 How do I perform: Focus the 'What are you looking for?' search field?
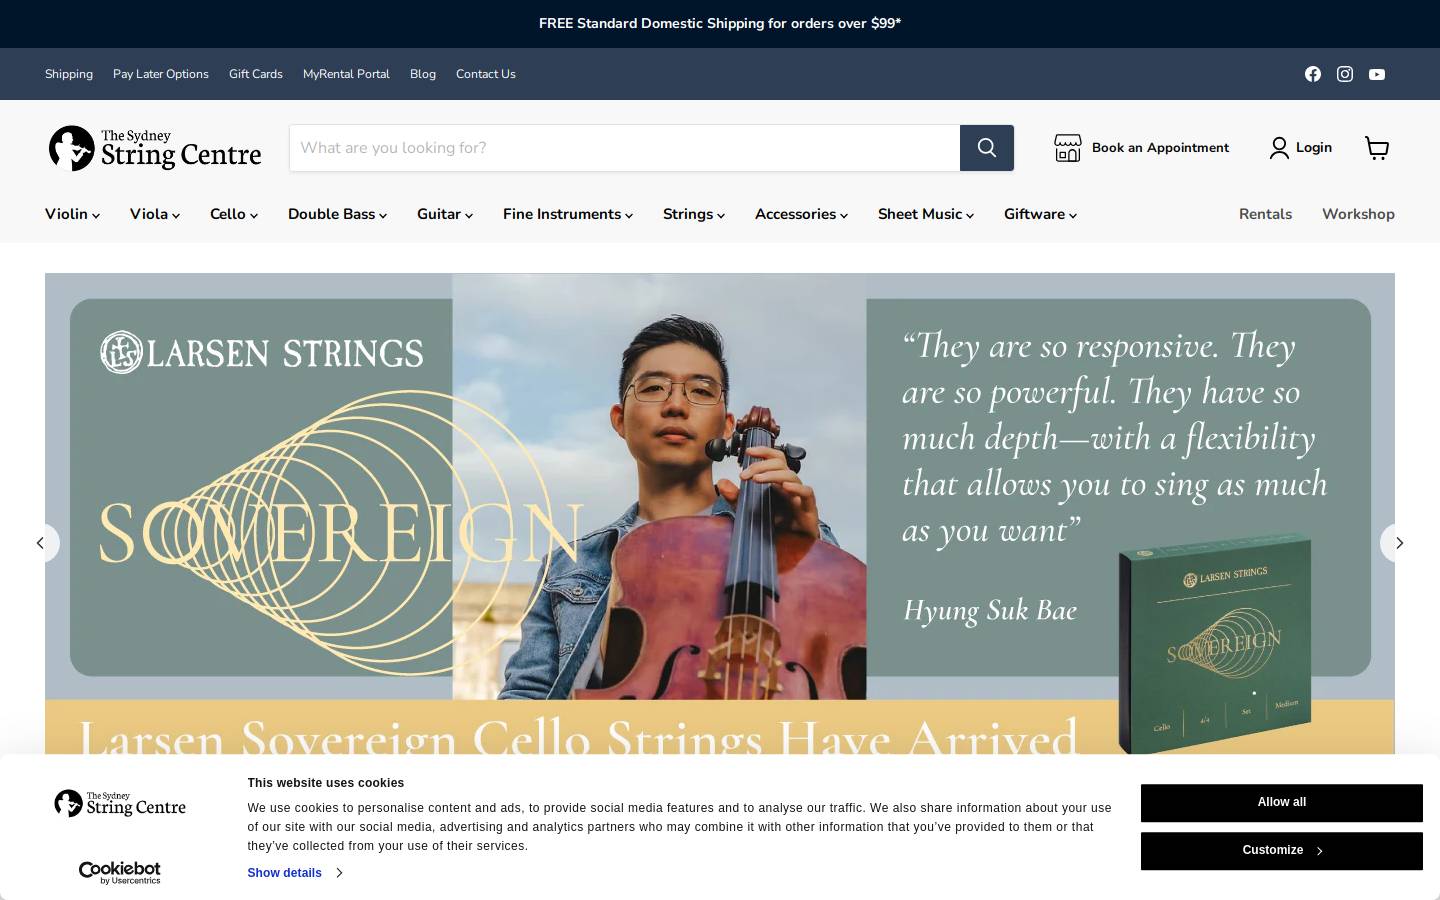tap(625, 148)
